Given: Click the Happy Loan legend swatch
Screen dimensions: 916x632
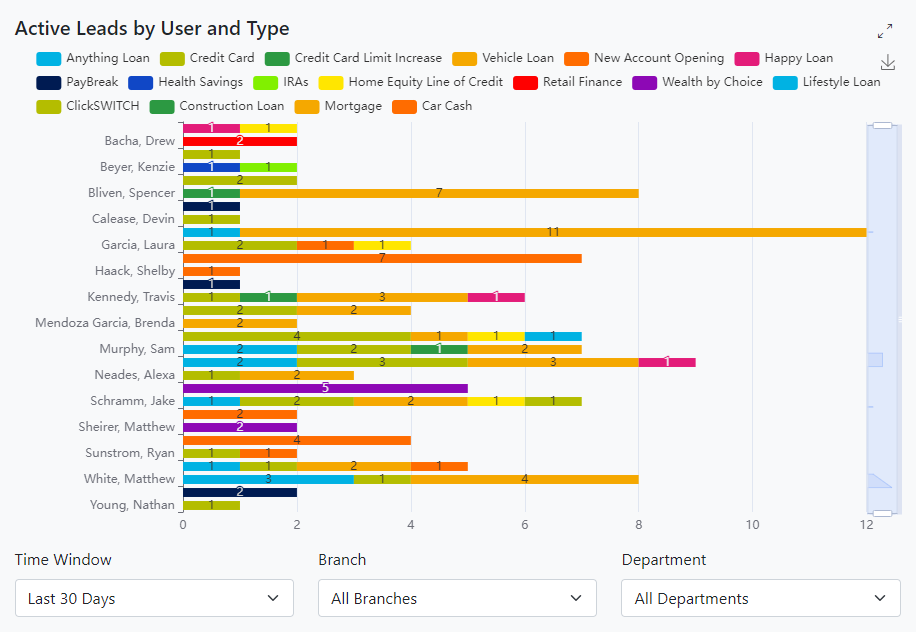Looking at the screenshot, I should coord(747,58).
